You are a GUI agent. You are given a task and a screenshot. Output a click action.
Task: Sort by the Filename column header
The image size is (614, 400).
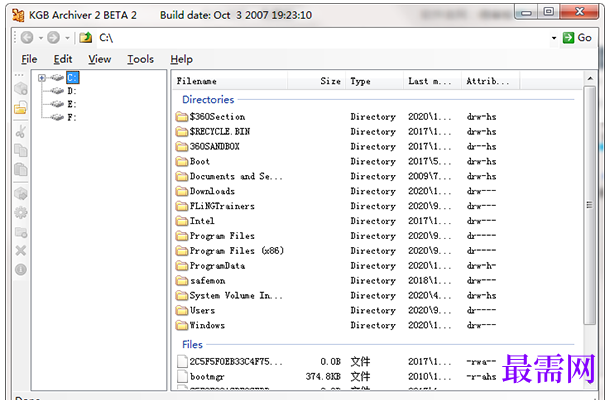(230, 81)
